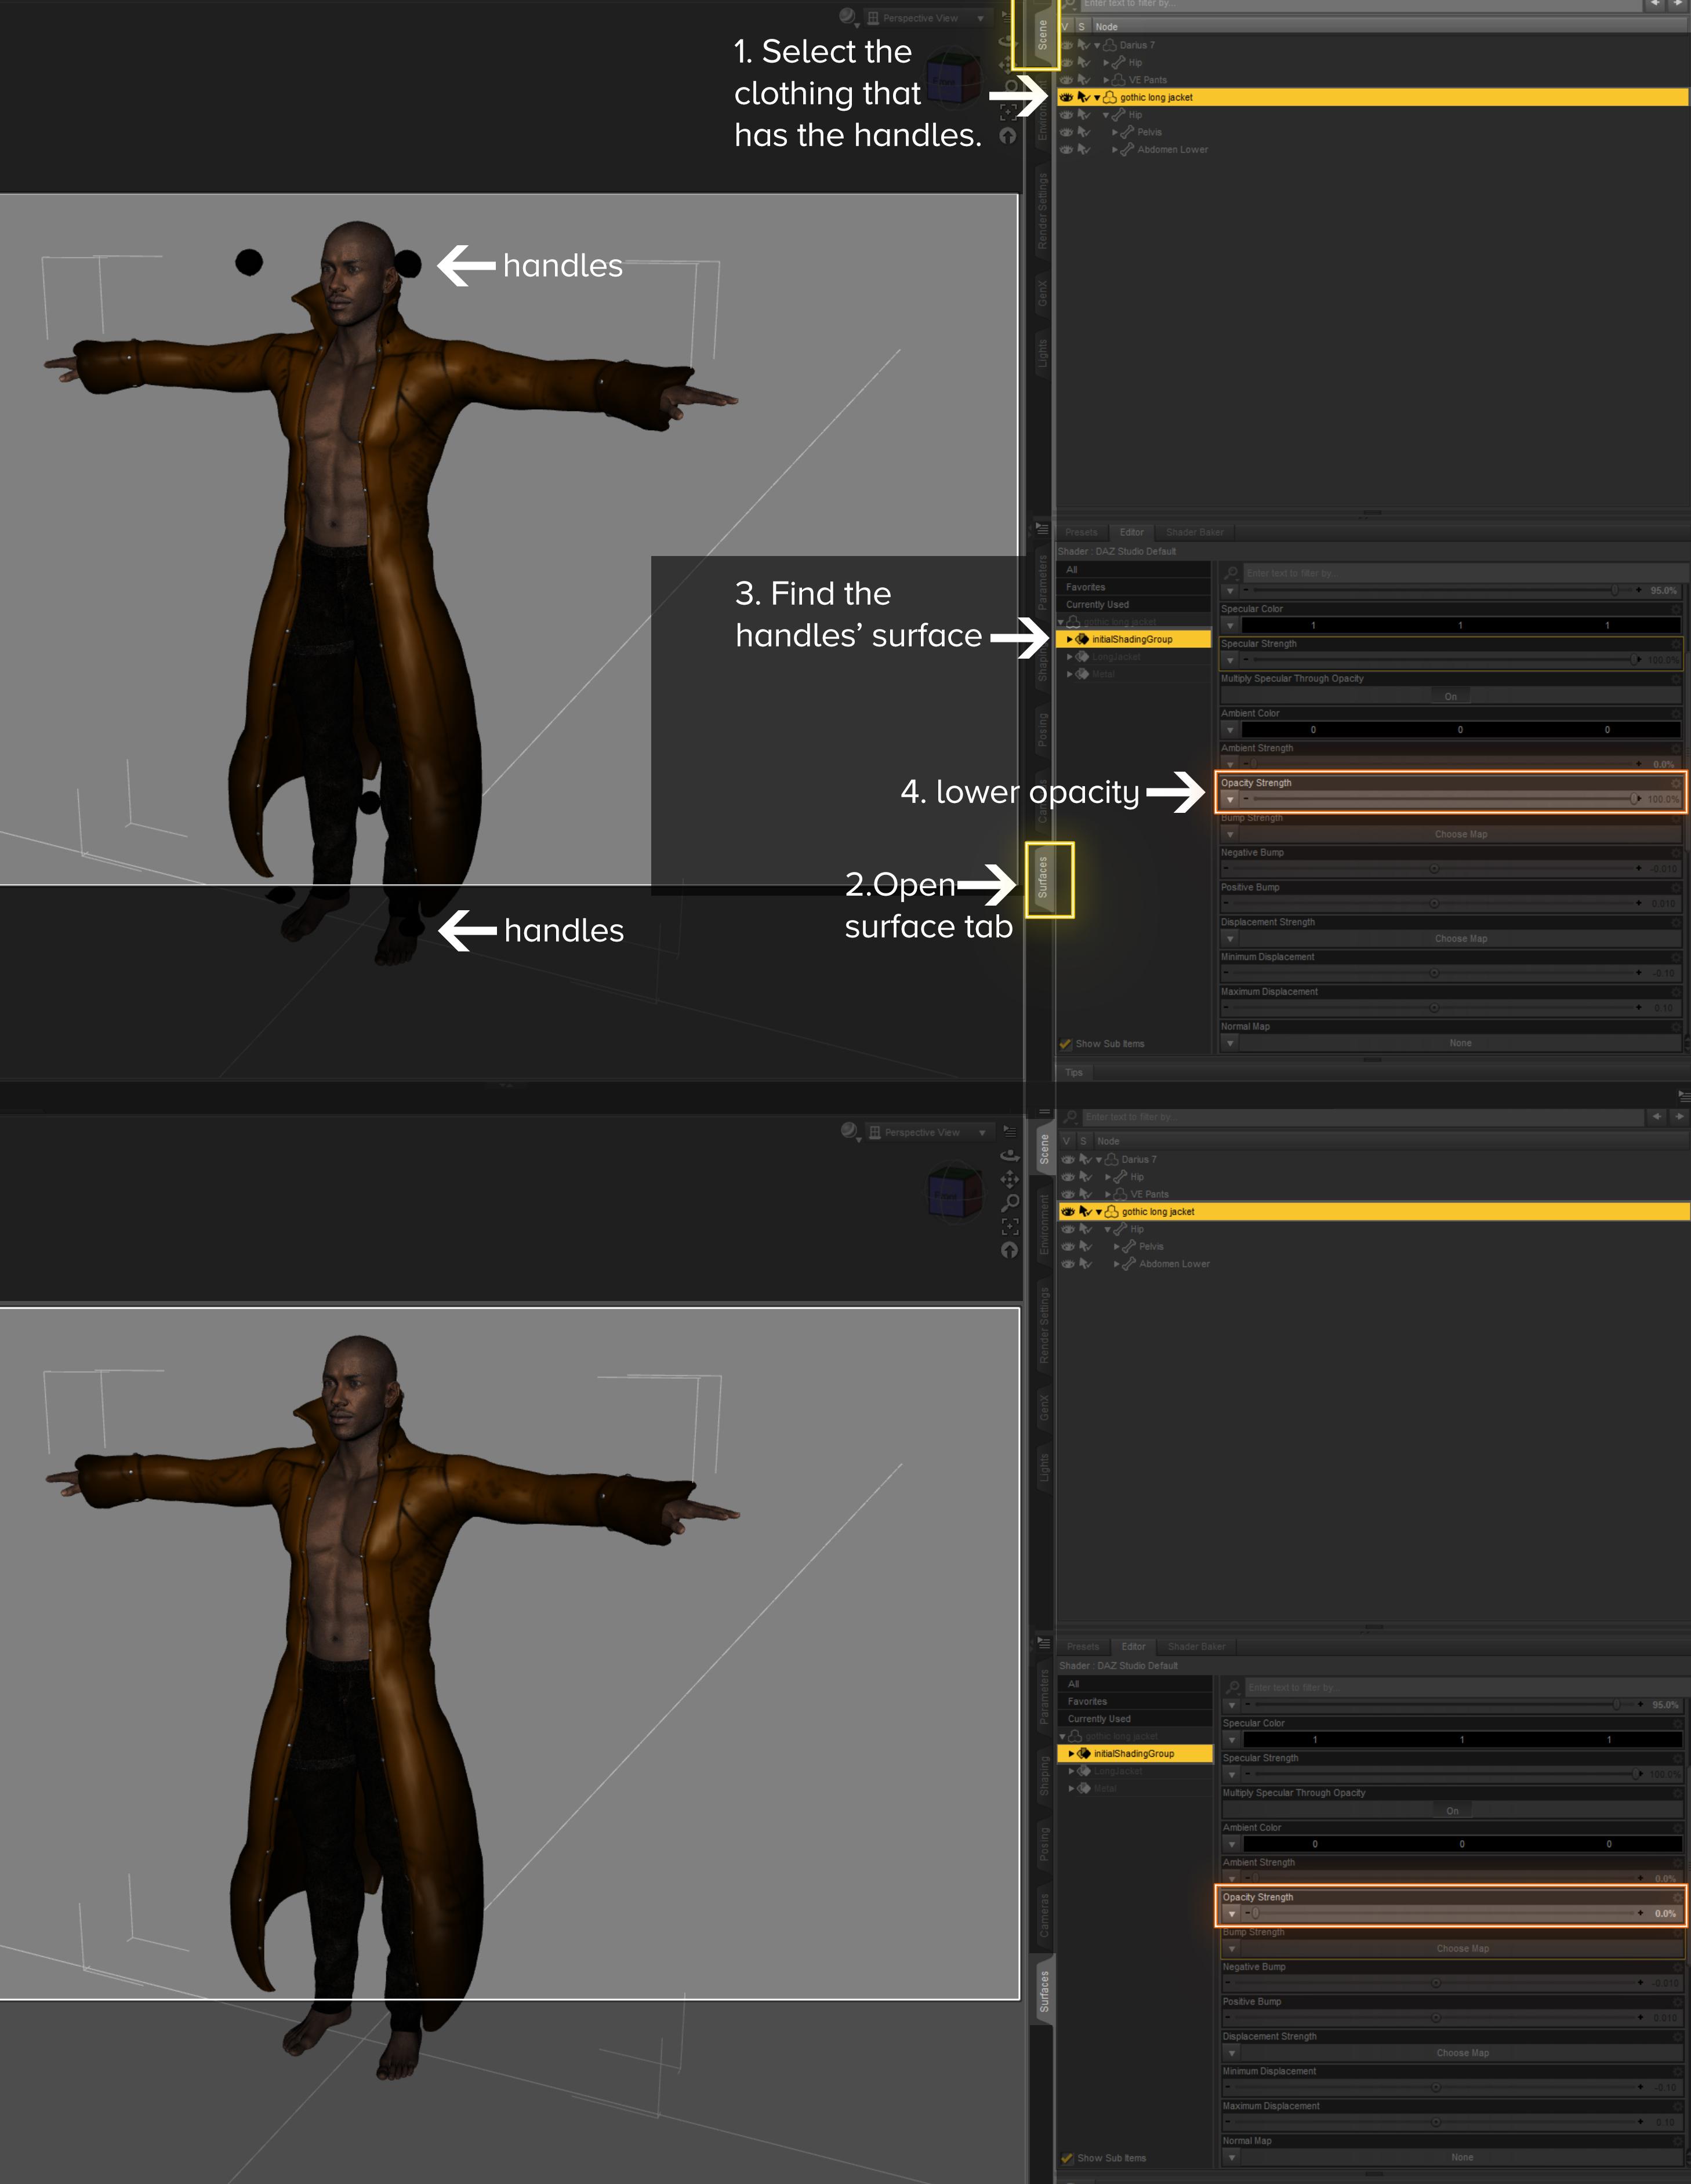Image resolution: width=1691 pixels, height=2184 pixels.
Task: Click the selectable arrow icon for Darius 7, bottom scene list
Action: point(1085,1160)
